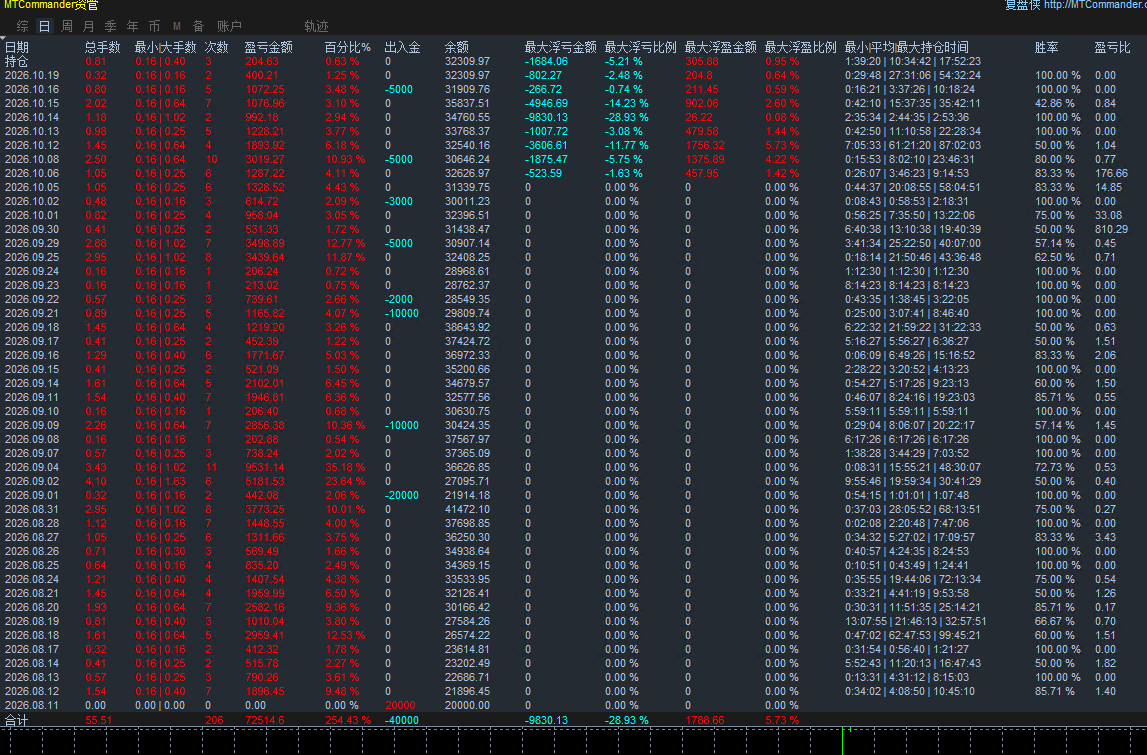Open the 周 weekly tab

67,26
